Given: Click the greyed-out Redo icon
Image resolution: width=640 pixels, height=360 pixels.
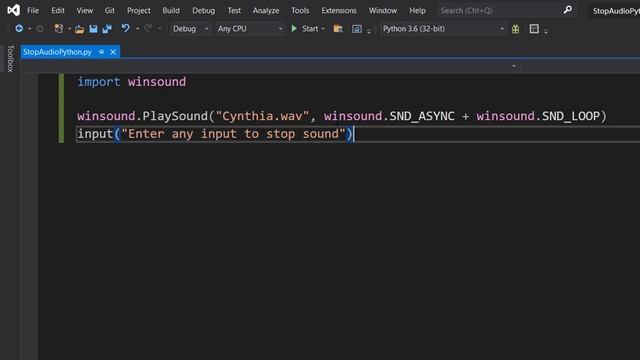Looking at the screenshot, I should coord(148,28).
